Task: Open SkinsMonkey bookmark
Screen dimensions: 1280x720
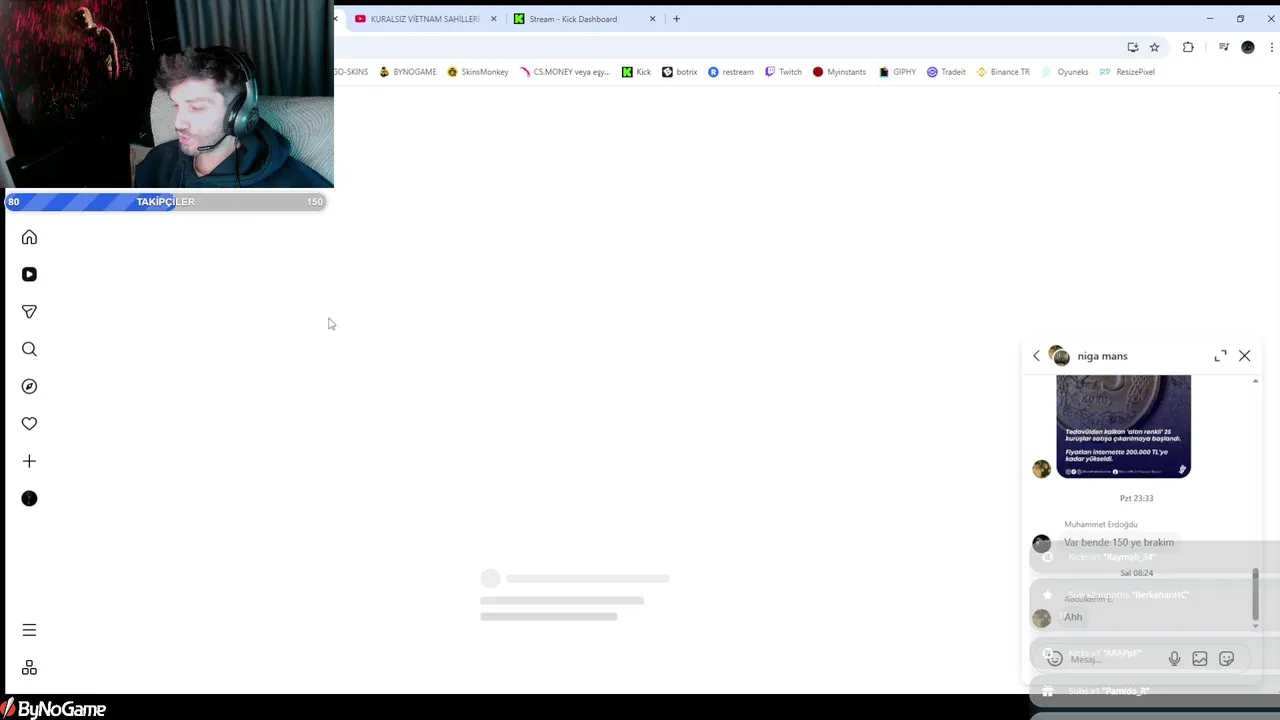Action: [x=478, y=72]
